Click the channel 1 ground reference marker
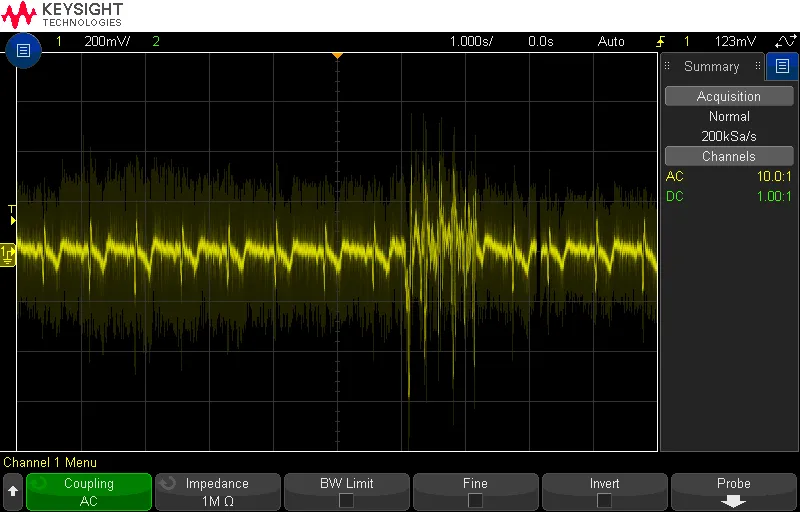Viewport: 800px width, 512px height. 8,254
